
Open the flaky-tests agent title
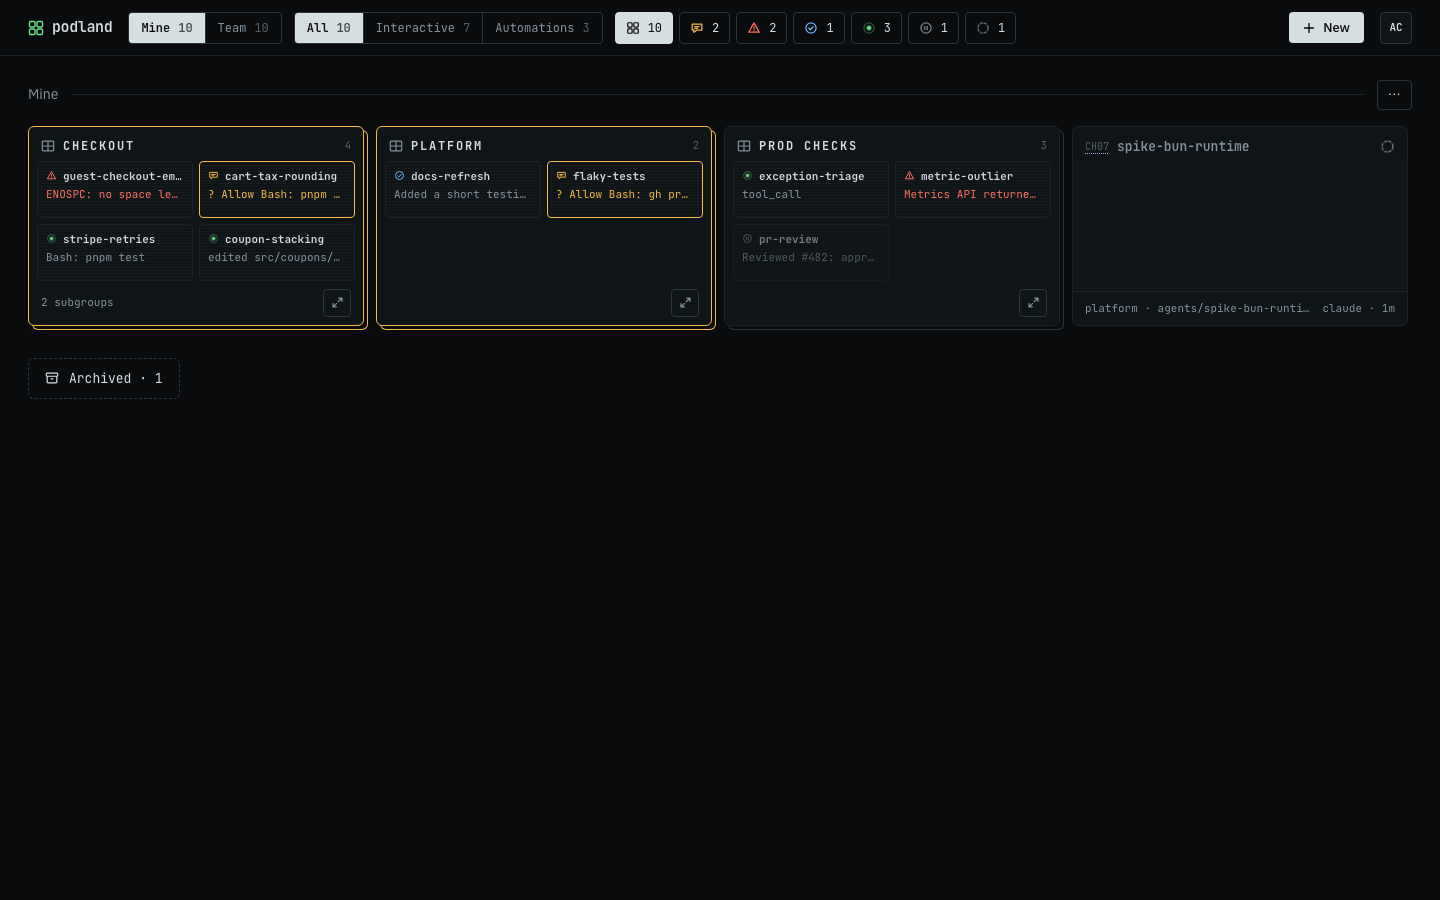coord(609,177)
